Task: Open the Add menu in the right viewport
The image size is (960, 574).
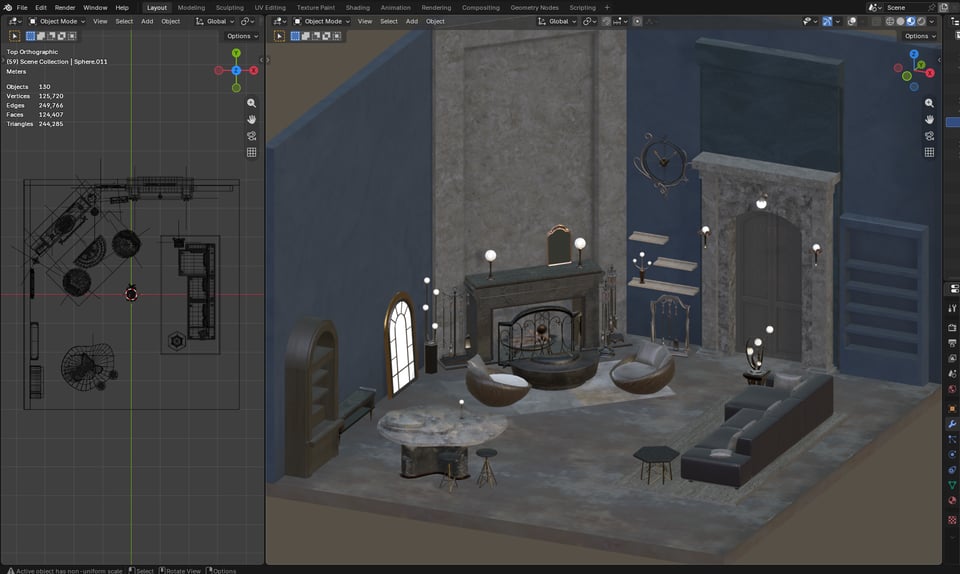Action: tap(412, 21)
